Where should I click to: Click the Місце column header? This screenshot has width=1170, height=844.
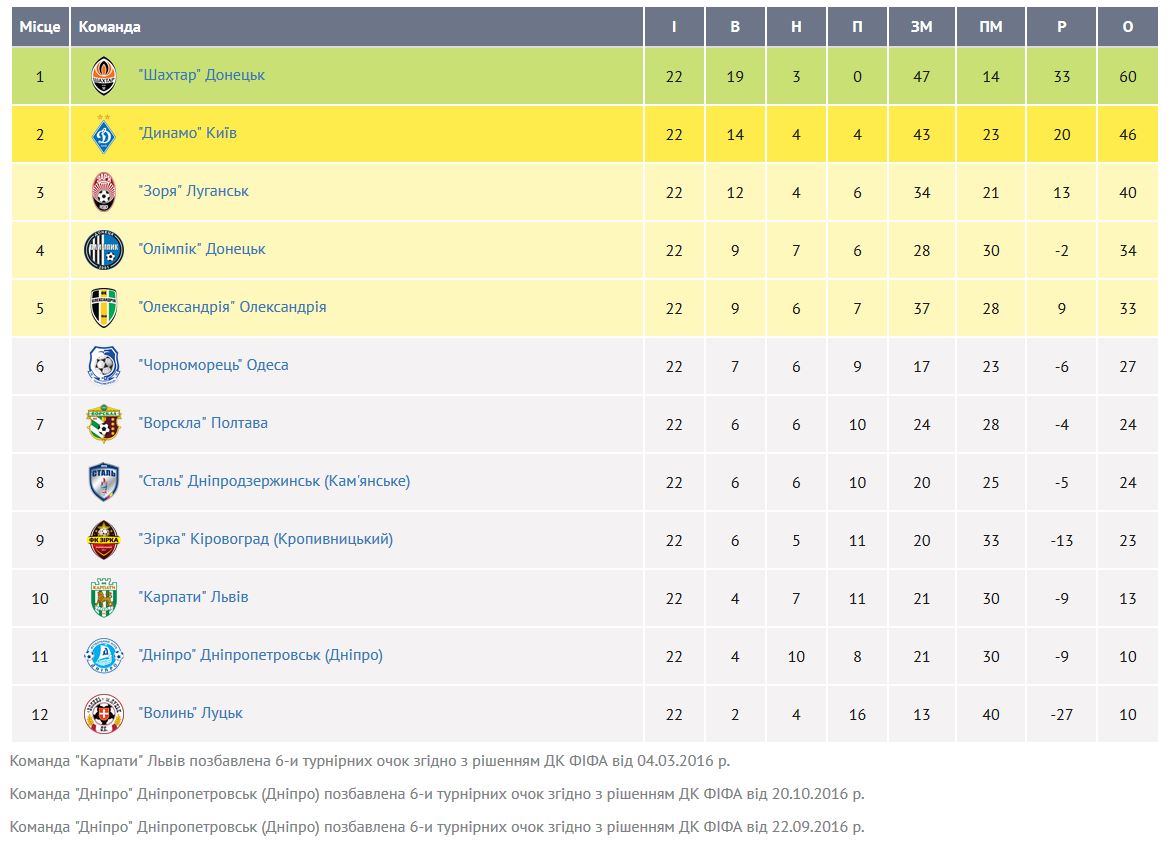[40, 27]
